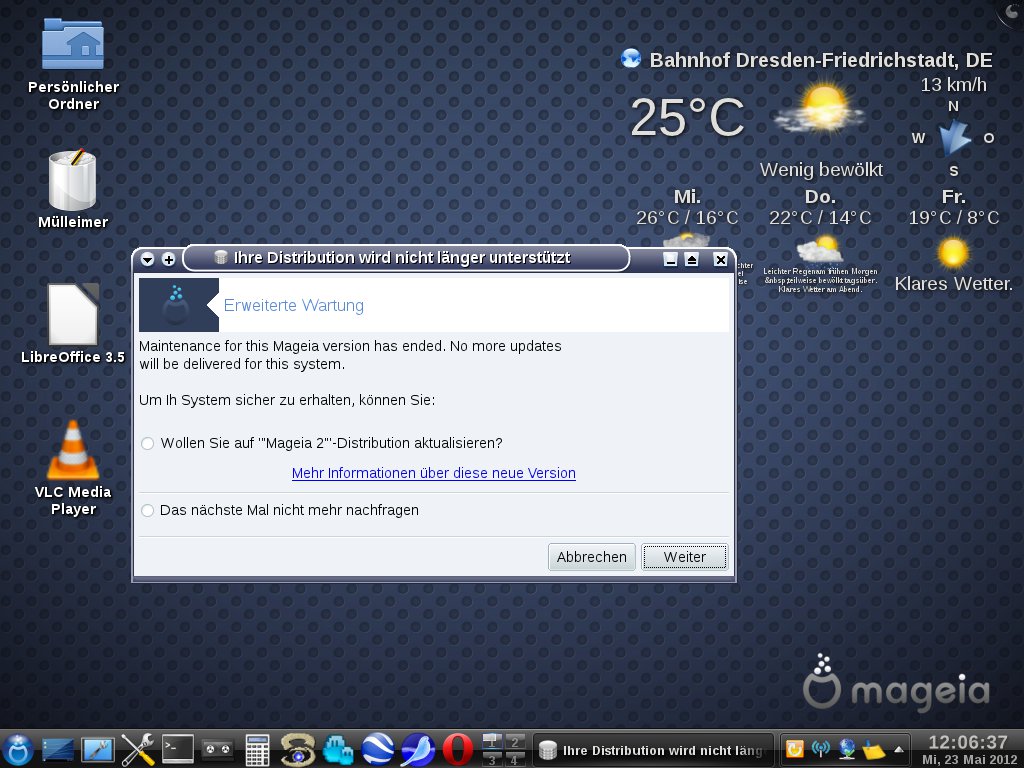Click the 25°C temperature reading

(686, 118)
